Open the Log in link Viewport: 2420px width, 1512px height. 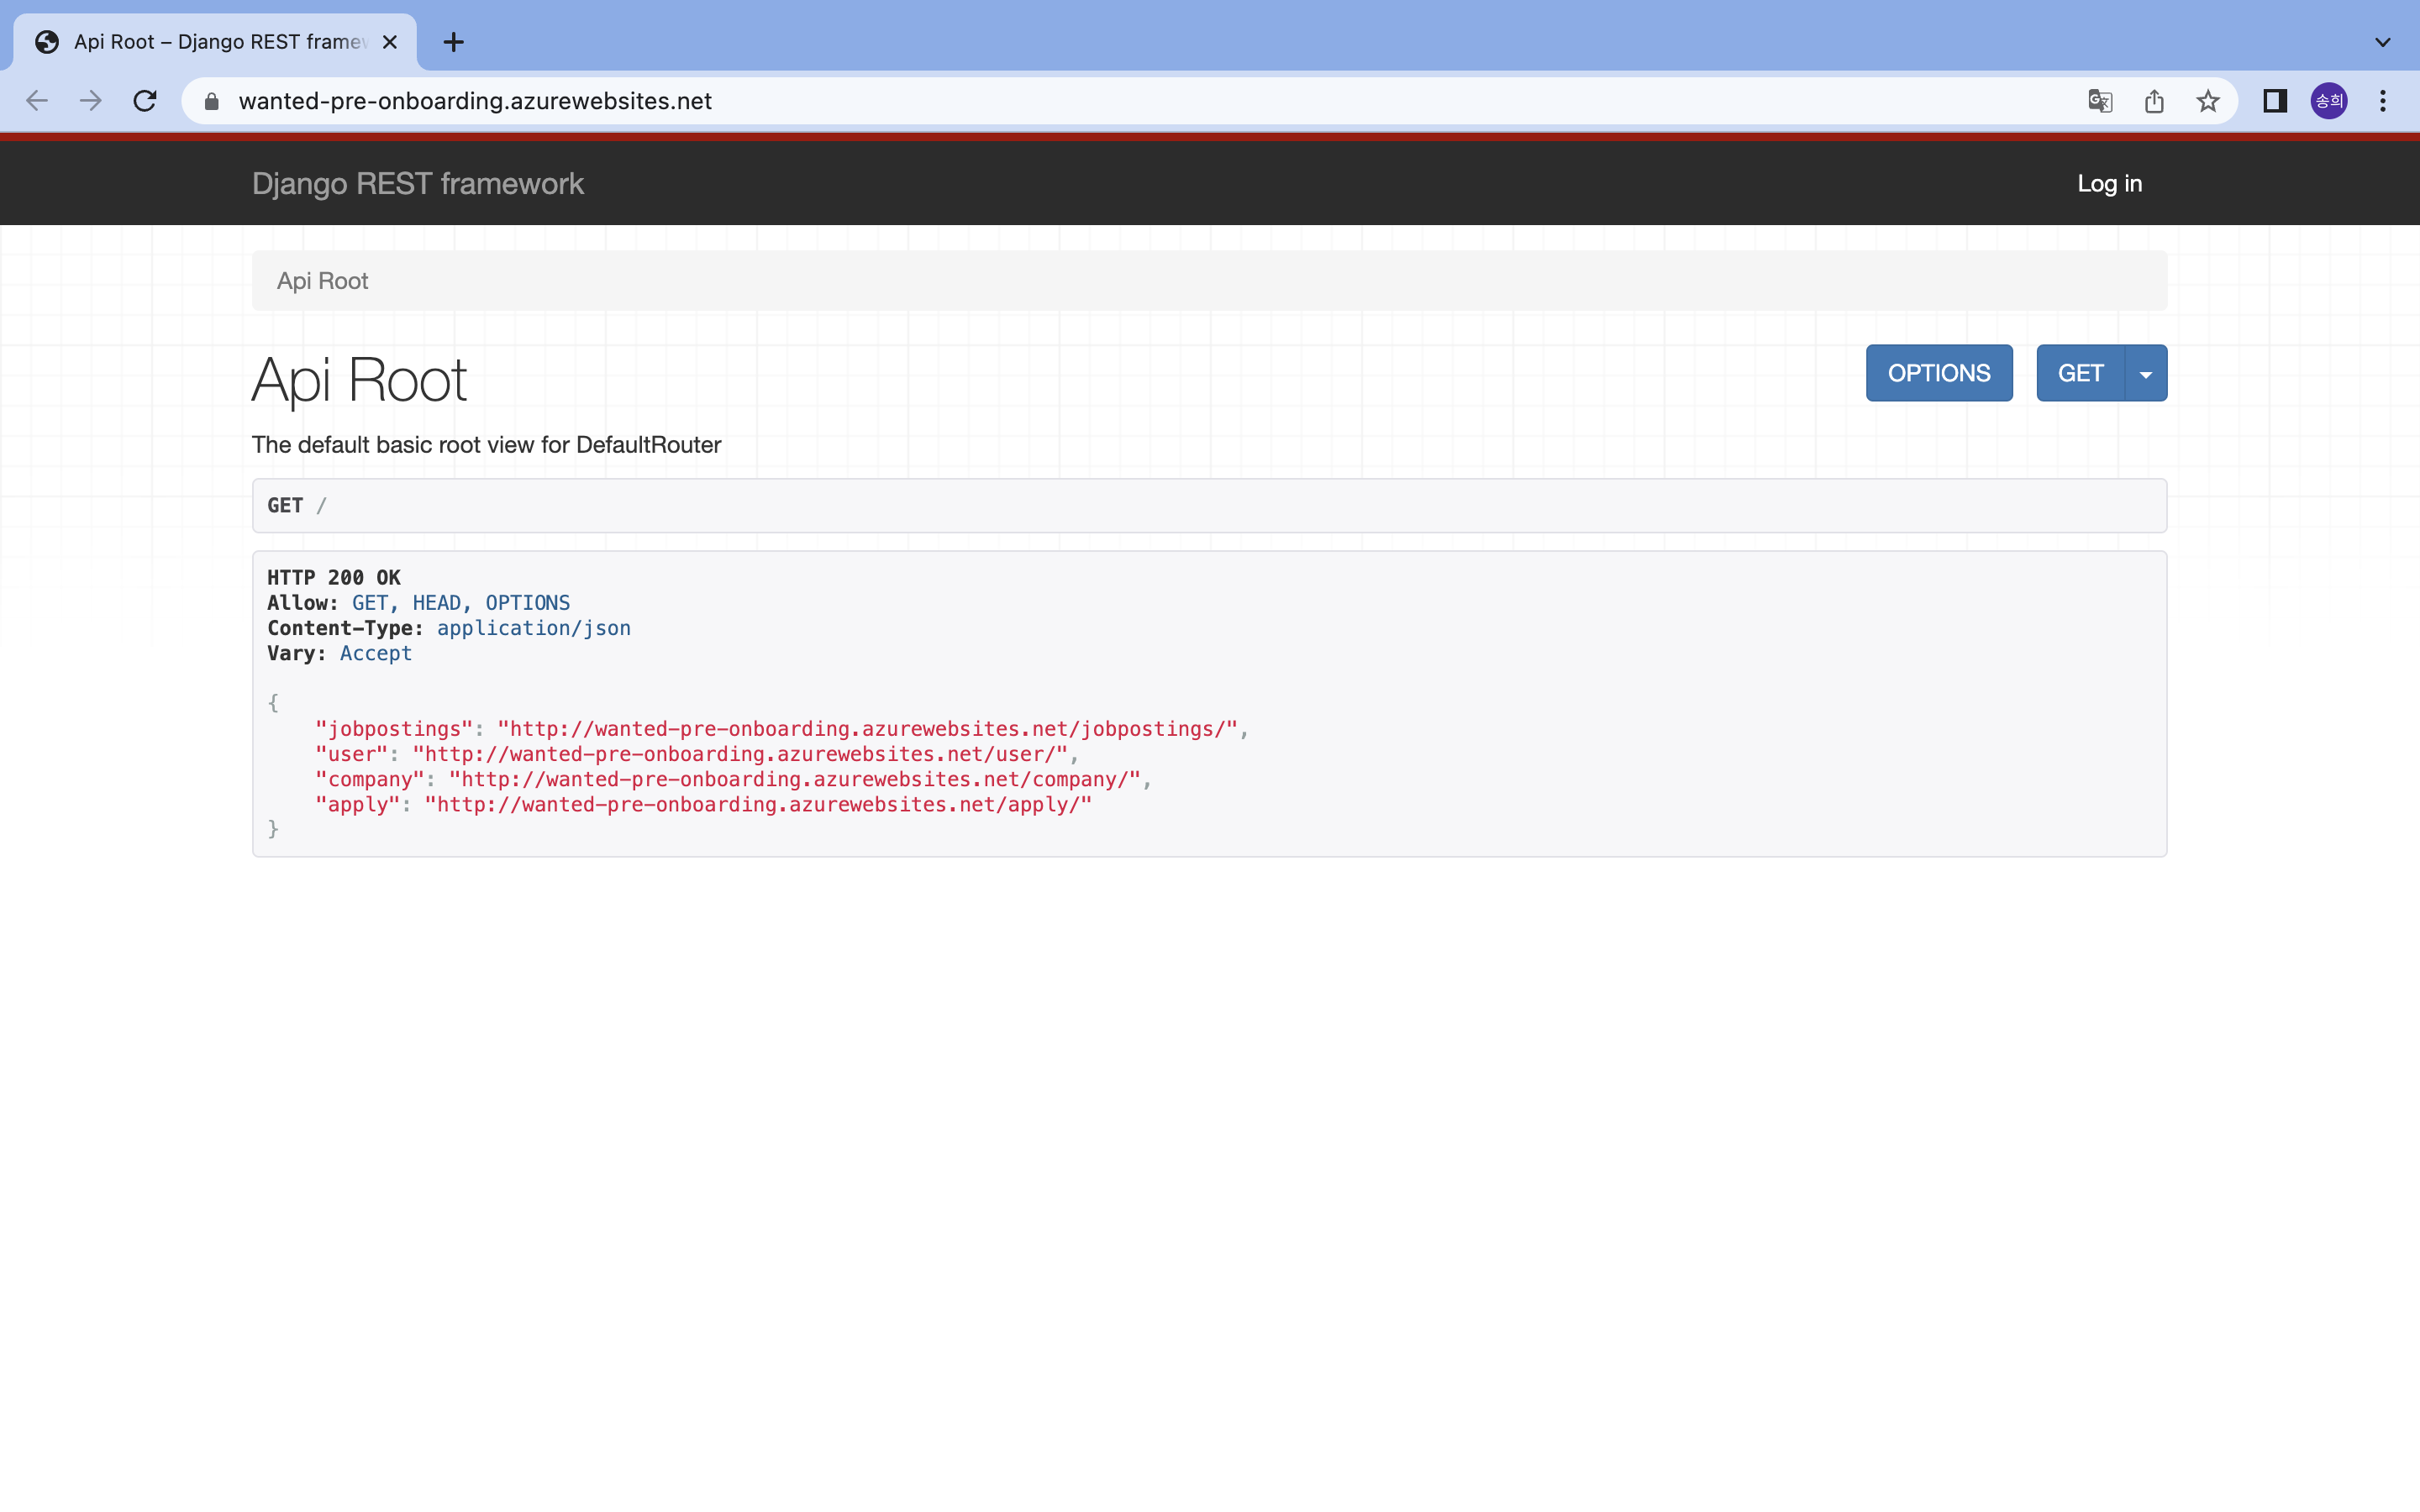pyautogui.click(x=2109, y=183)
